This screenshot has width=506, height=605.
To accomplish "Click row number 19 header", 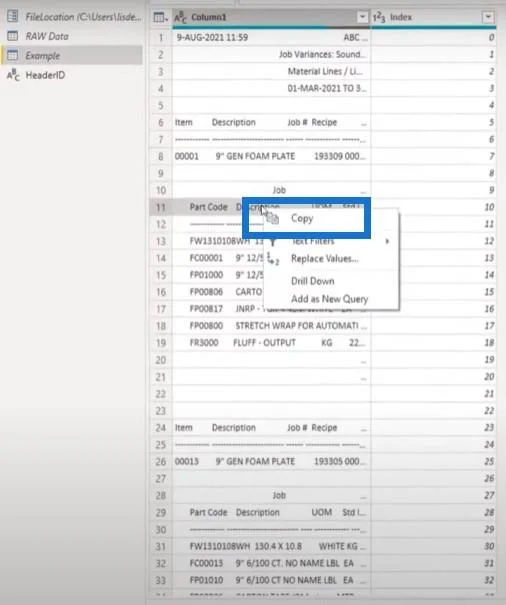I will [161, 343].
